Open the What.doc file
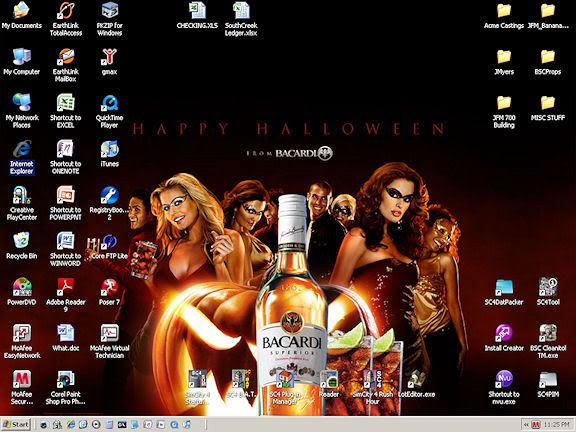The image size is (576, 432). [66, 338]
